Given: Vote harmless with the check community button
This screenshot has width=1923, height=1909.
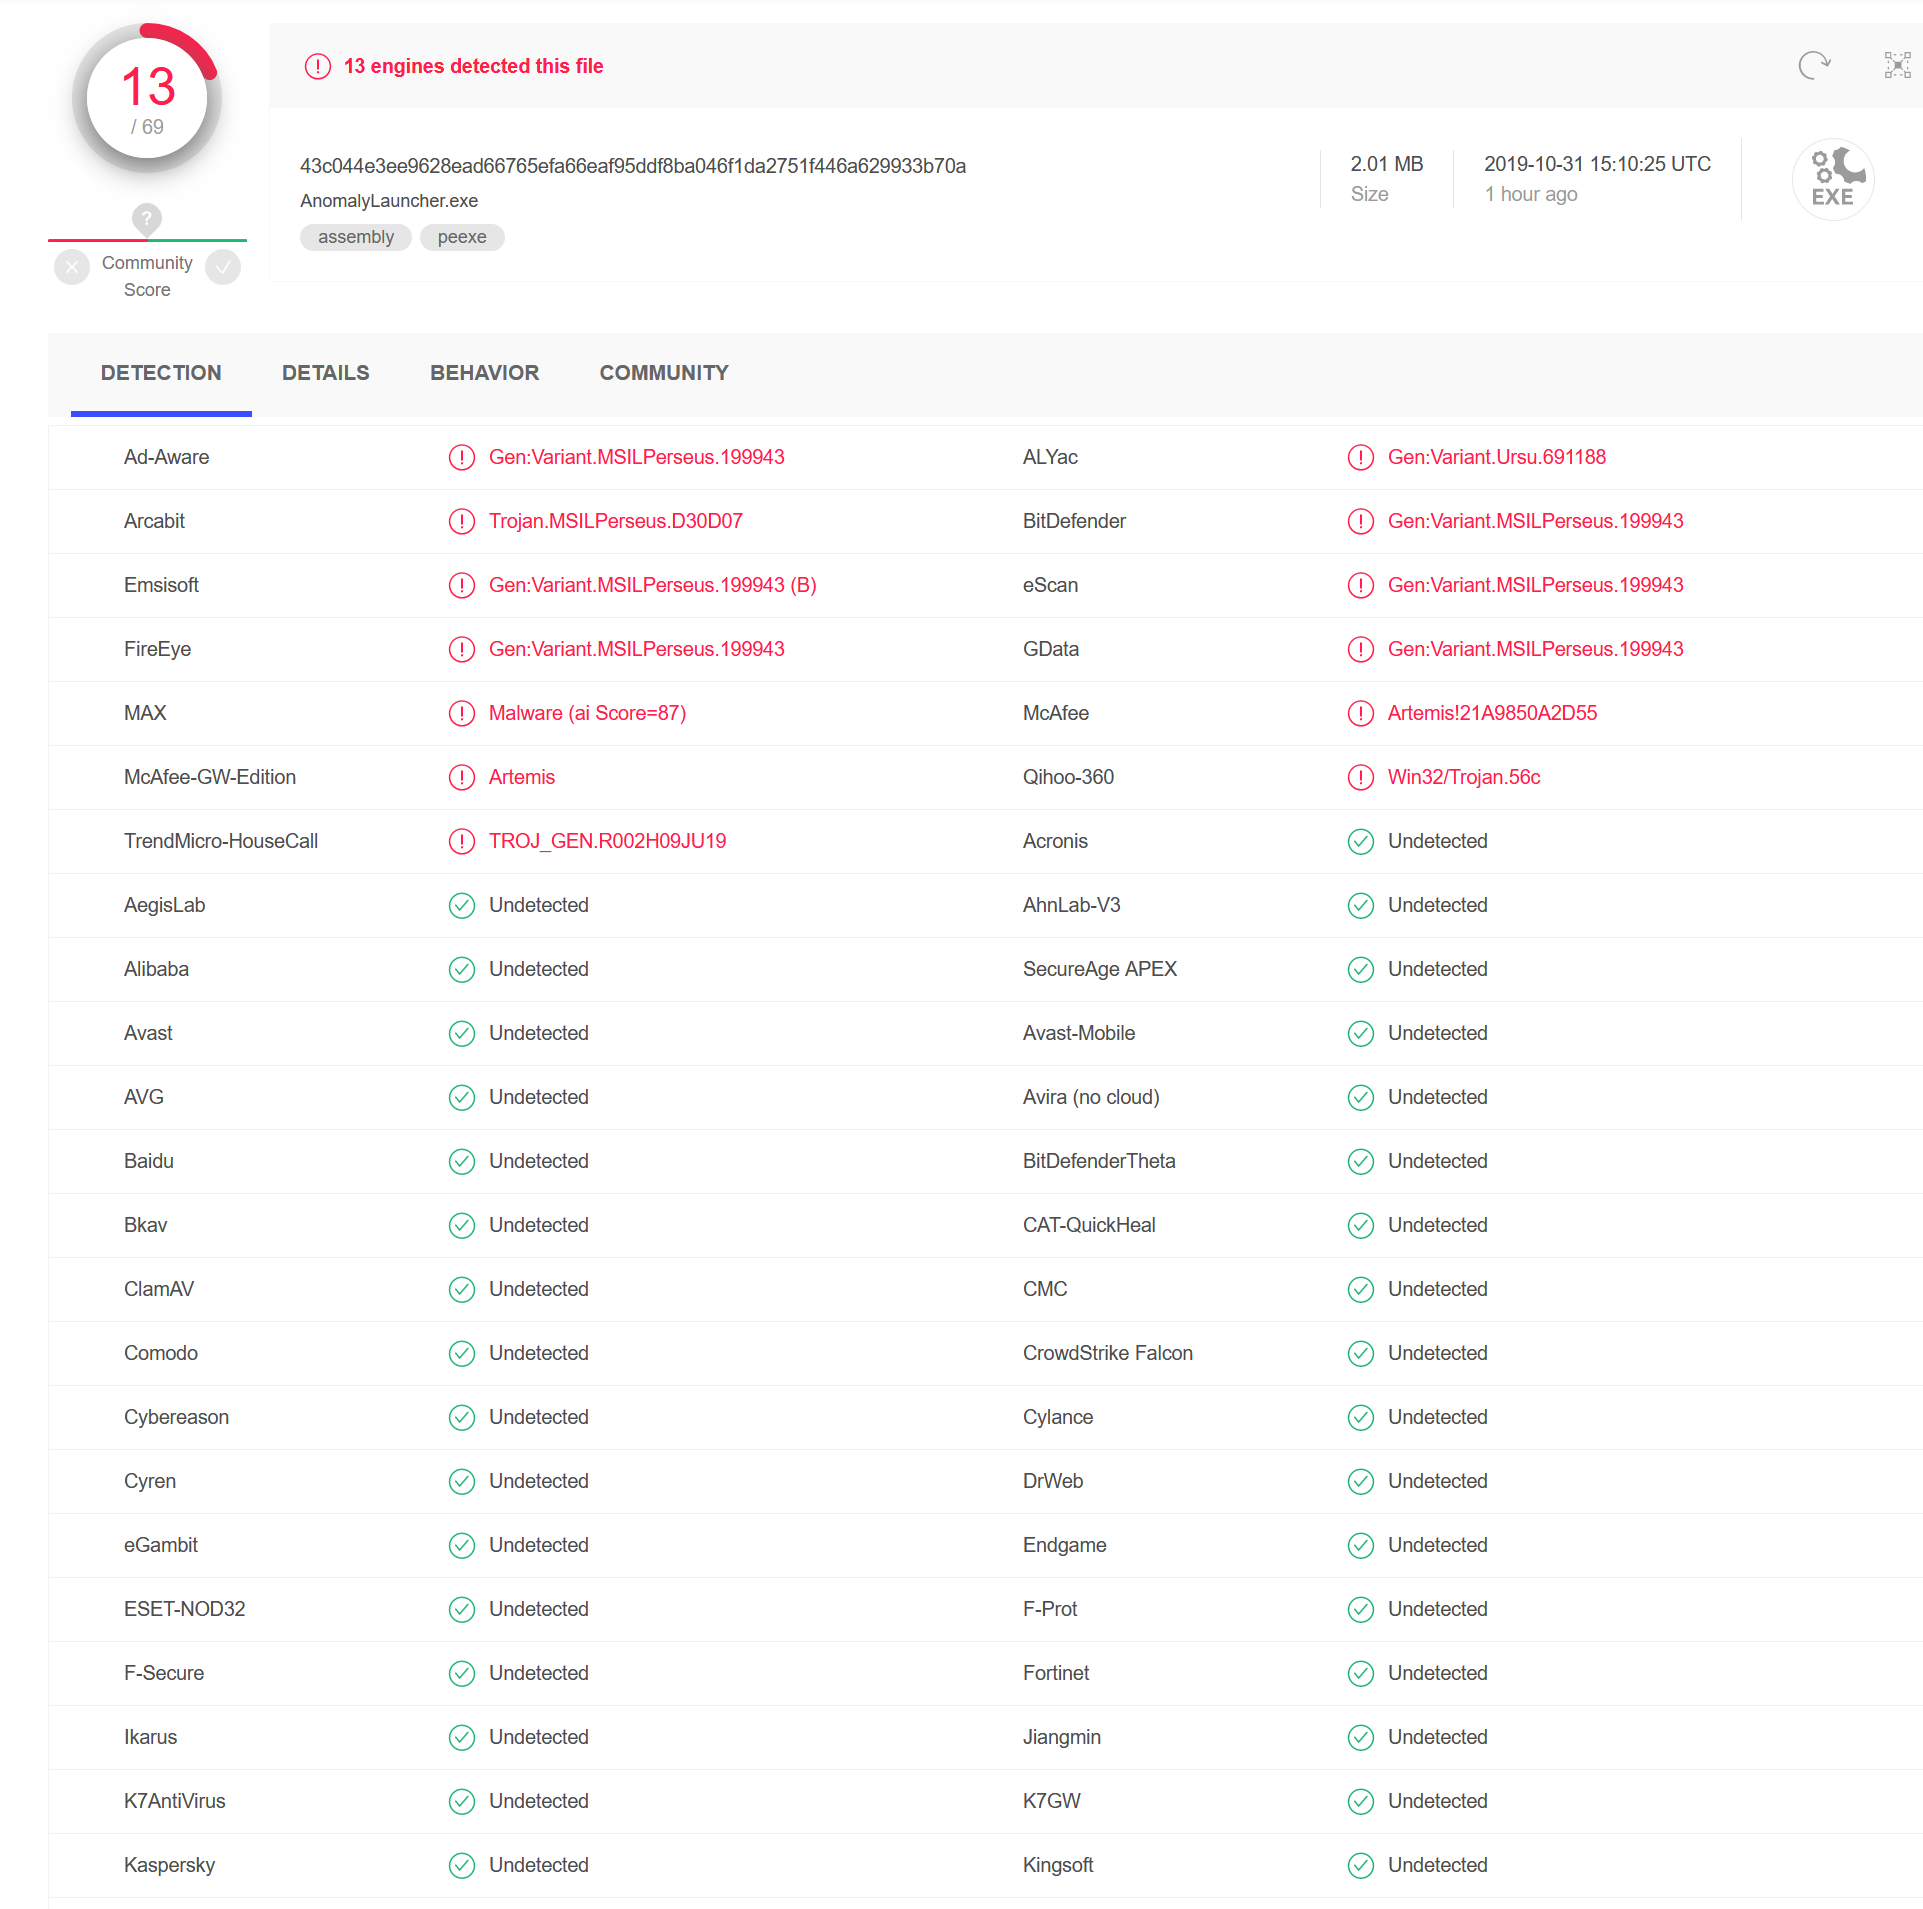Looking at the screenshot, I should coord(223,267).
